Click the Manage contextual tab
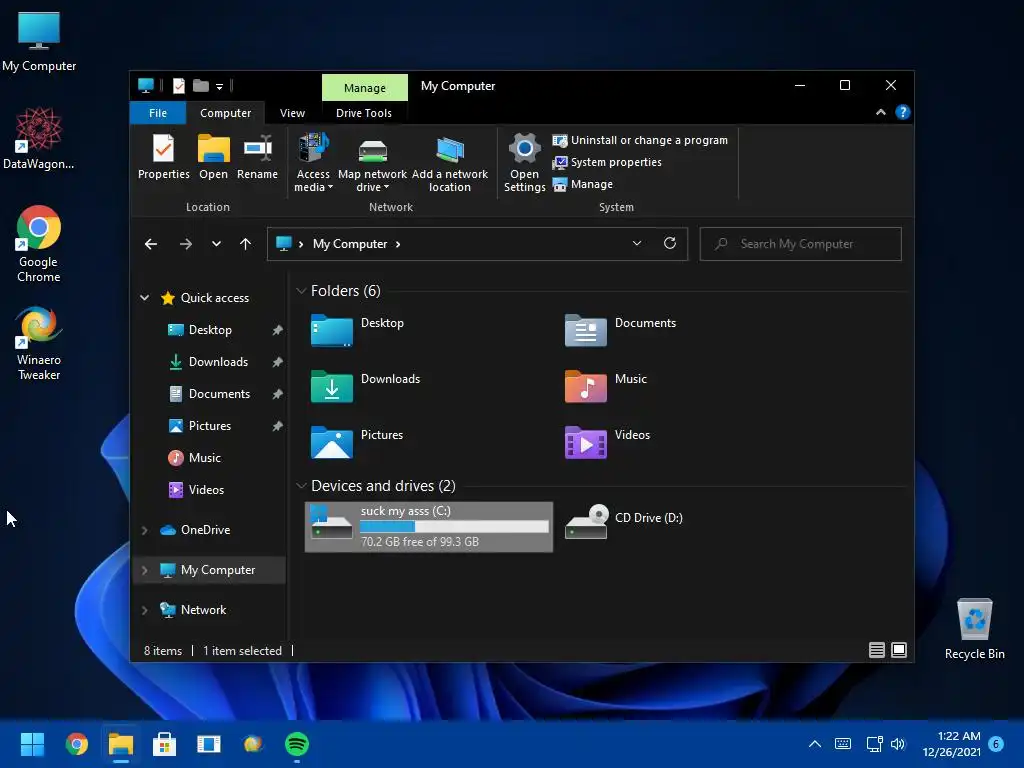This screenshot has width=1024, height=768. [x=364, y=88]
